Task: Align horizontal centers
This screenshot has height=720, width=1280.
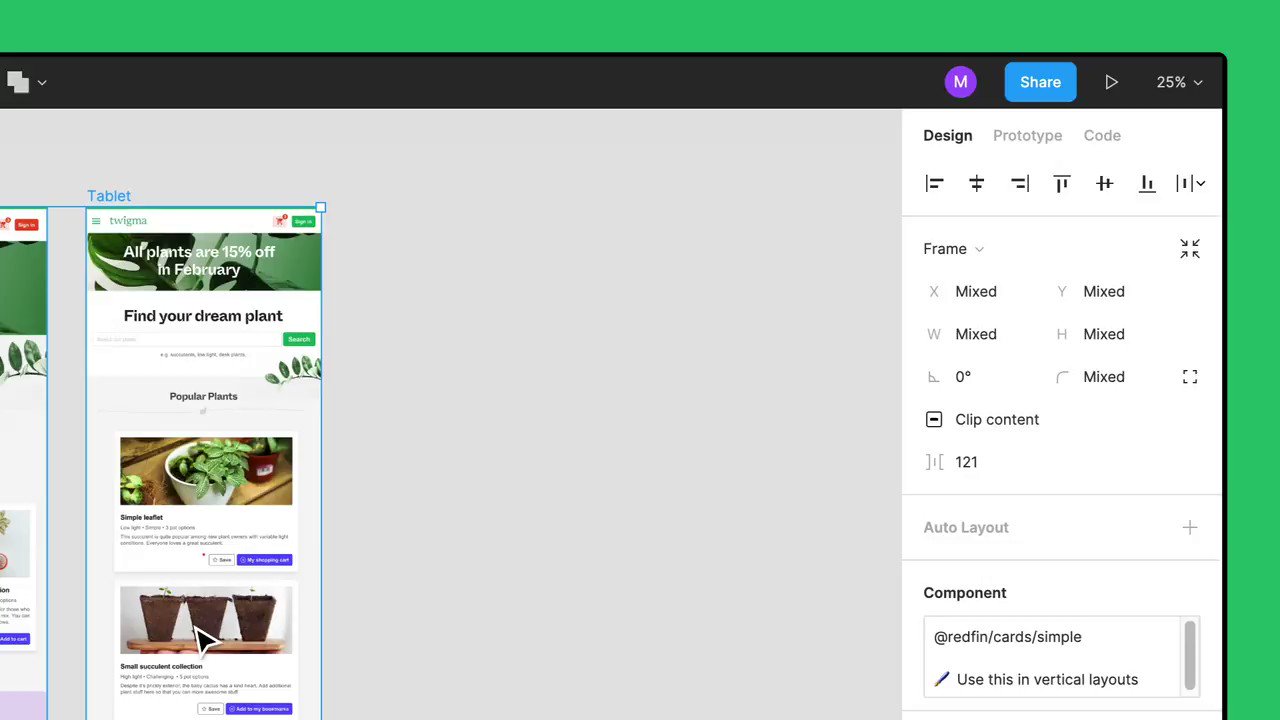Action: coord(977,183)
